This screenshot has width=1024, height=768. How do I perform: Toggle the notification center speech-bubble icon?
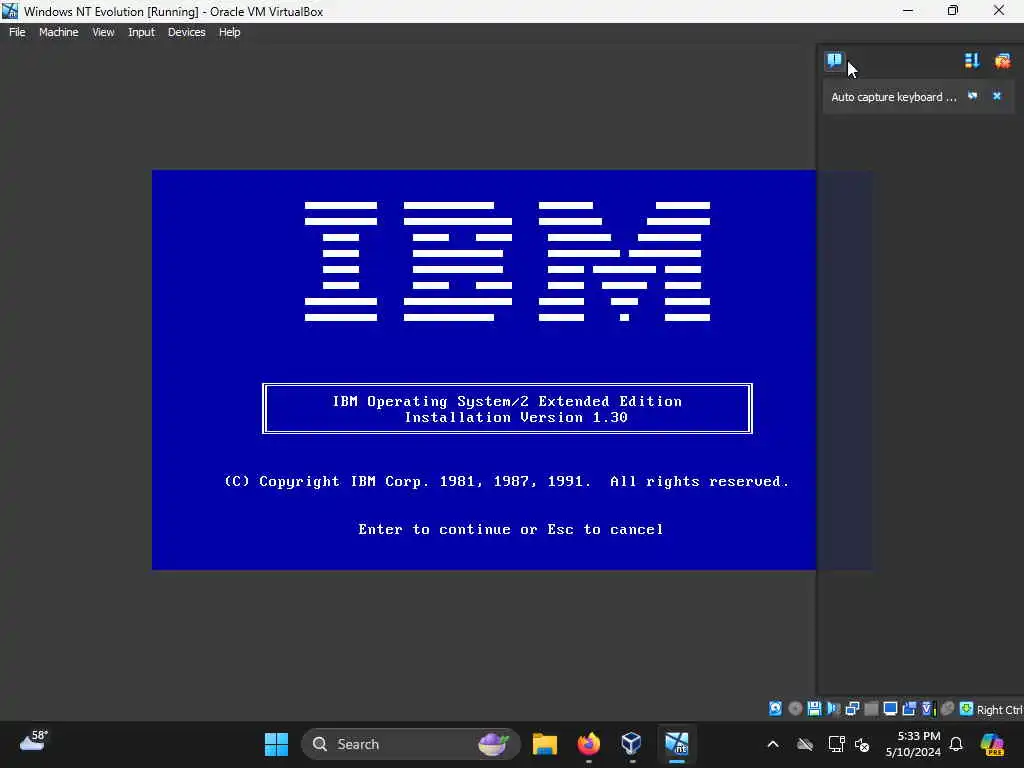(x=834, y=61)
